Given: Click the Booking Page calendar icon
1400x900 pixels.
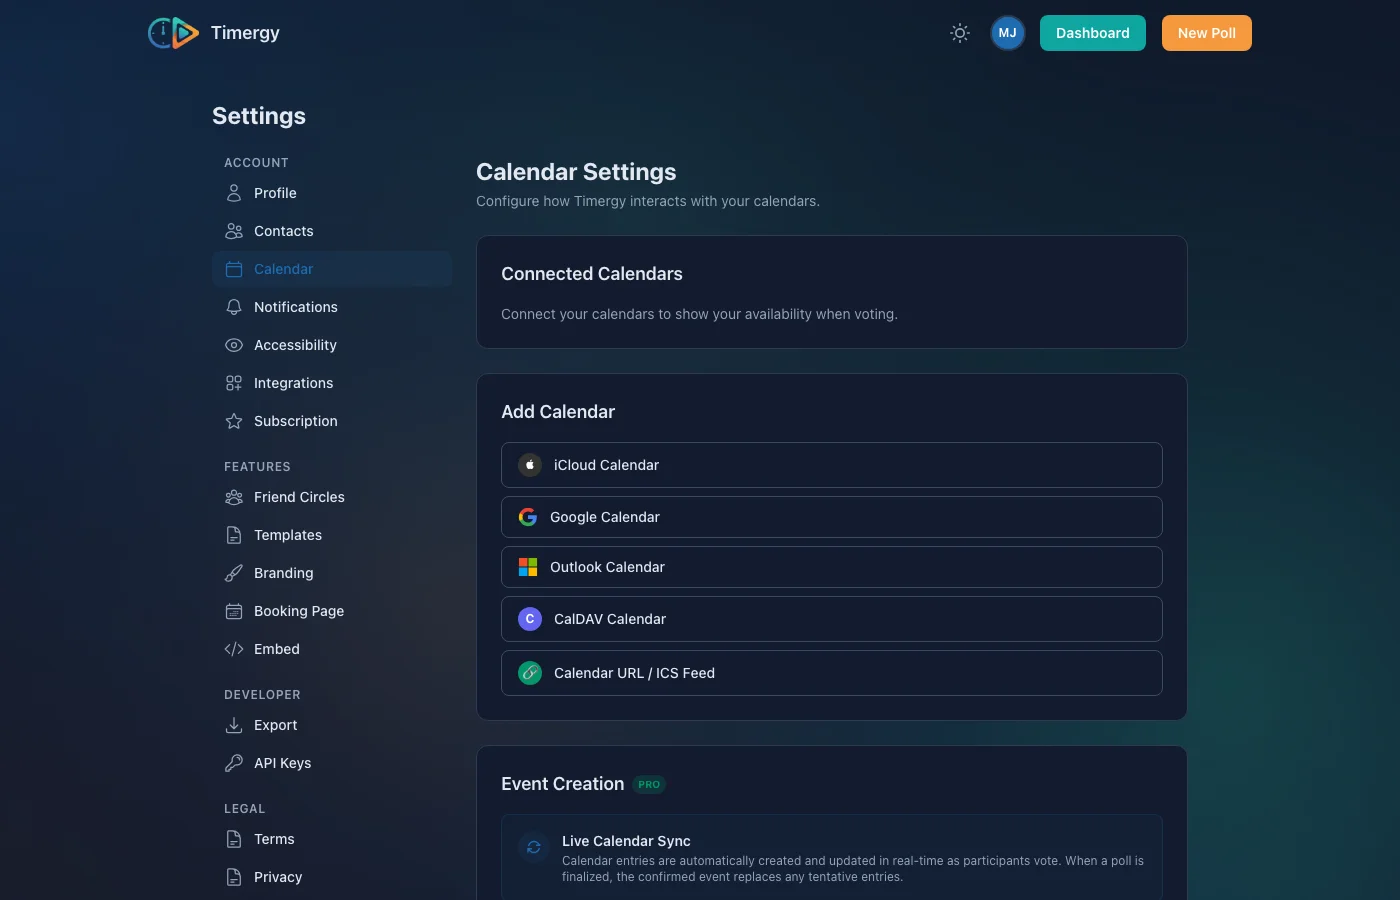Looking at the screenshot, I should tap(234, 611).
